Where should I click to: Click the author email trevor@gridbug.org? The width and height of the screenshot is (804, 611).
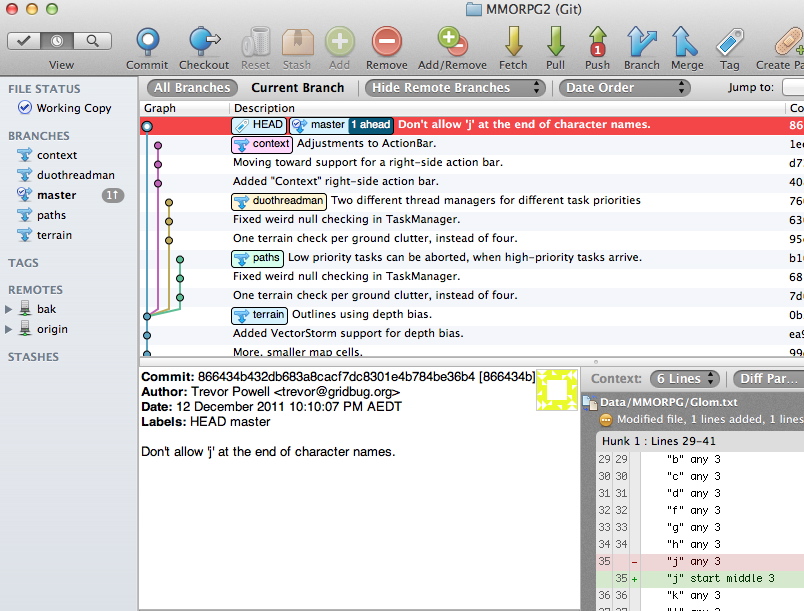point(337,393)
